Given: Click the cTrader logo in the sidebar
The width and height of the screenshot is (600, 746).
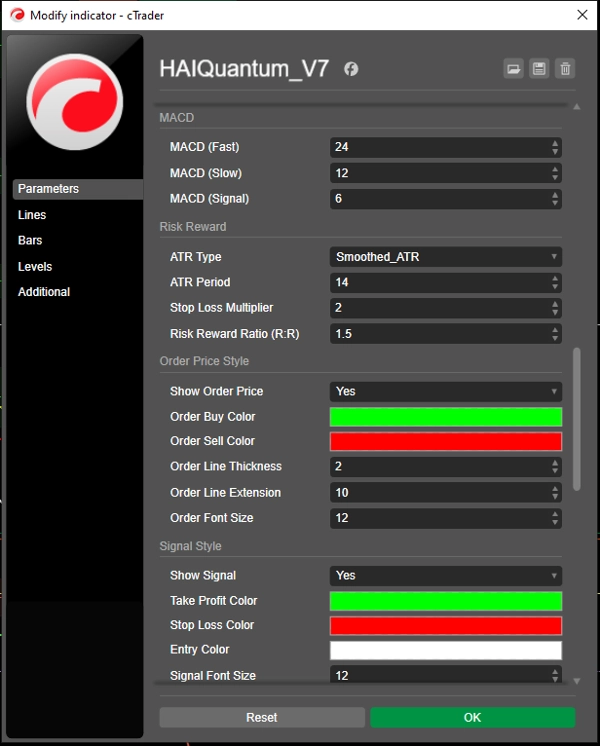Looking at the screenshot, I should click(75, 101).
